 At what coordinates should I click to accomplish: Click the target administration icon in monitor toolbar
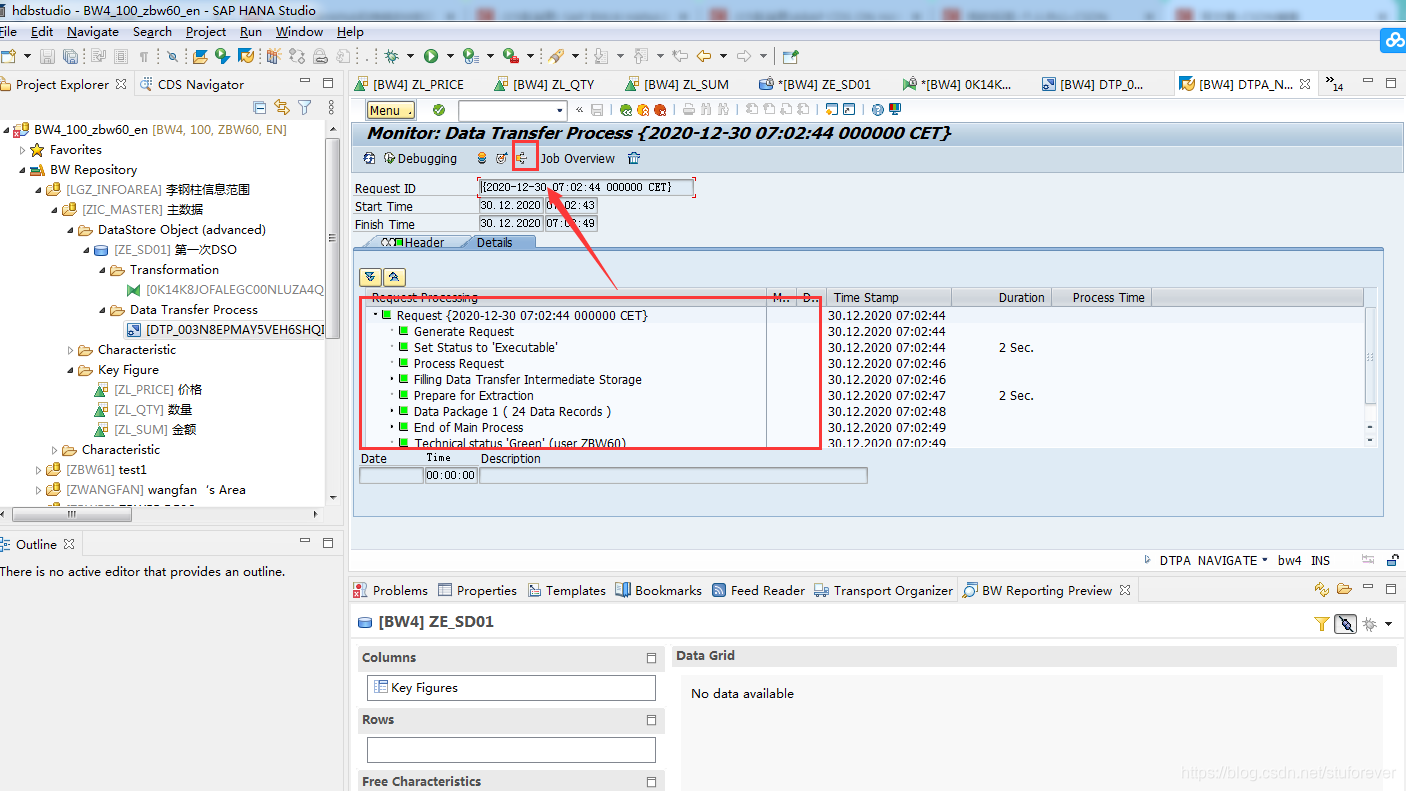pyautogui.click(x=501, y=158)
